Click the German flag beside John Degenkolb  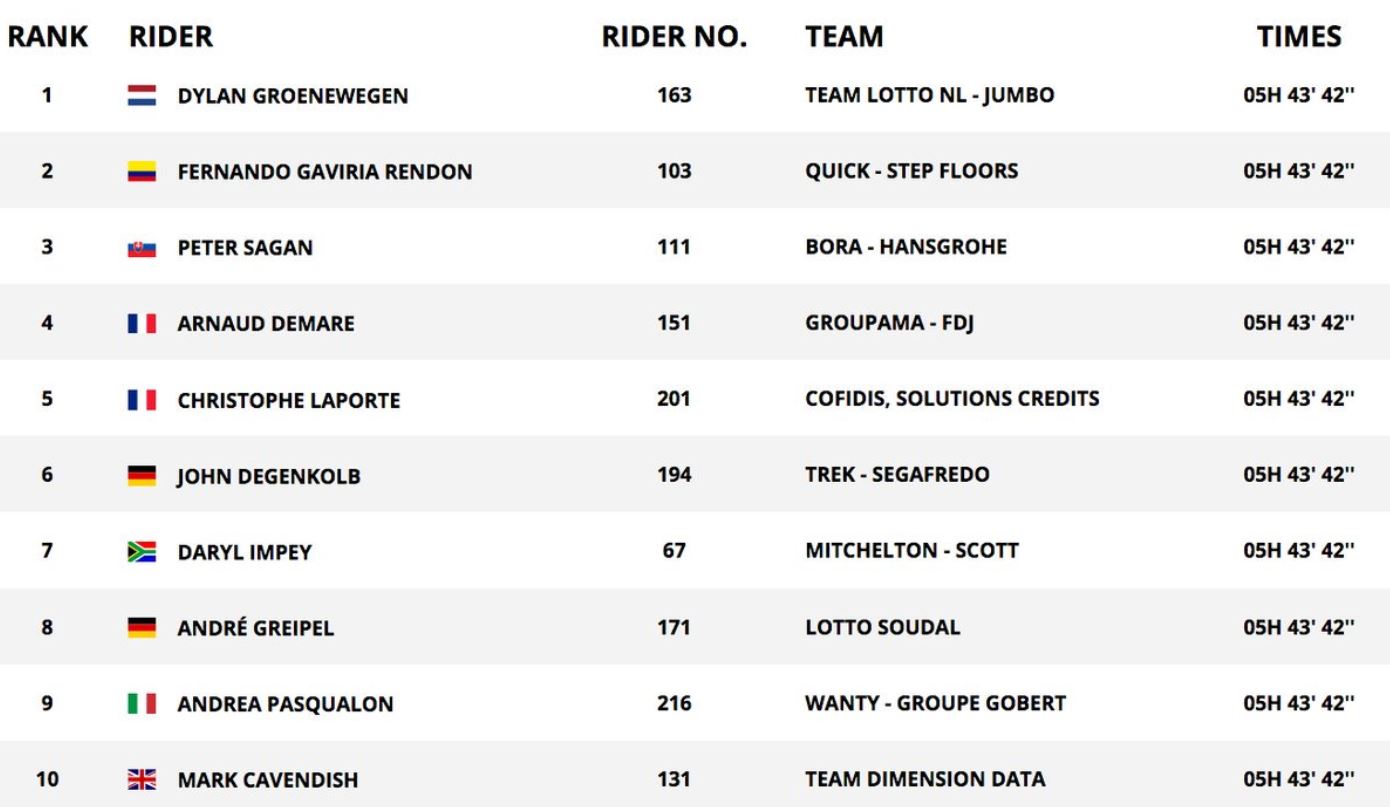142,476
